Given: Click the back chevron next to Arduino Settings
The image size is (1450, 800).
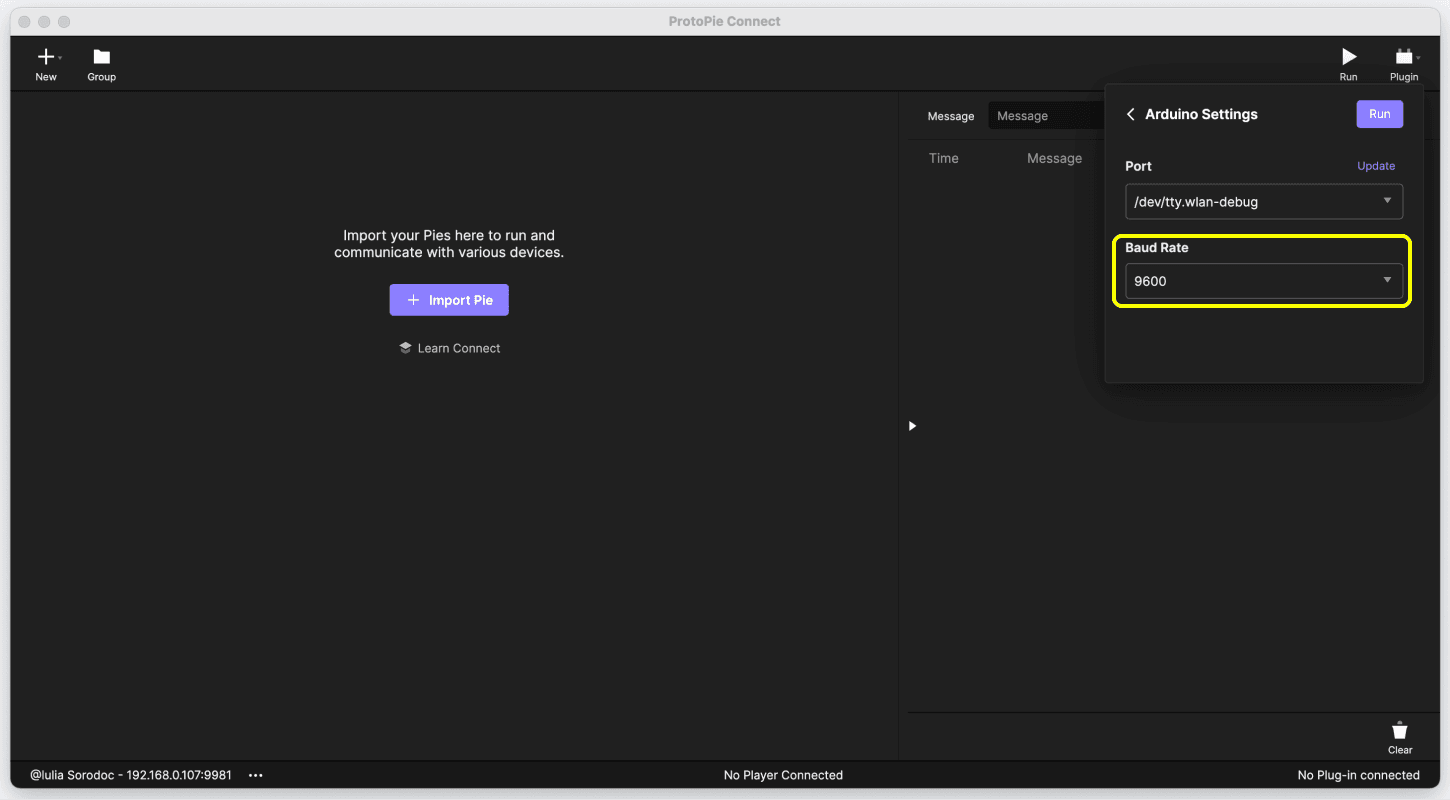Looking at the screenshot, I should [x=1130, y=114].
